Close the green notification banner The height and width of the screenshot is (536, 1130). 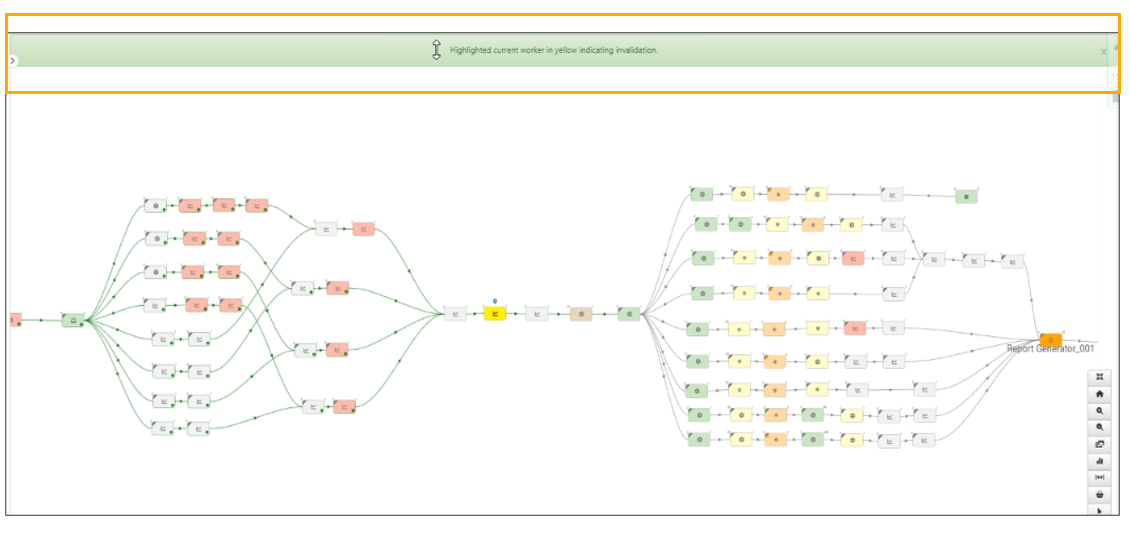tap(1103, 51)
